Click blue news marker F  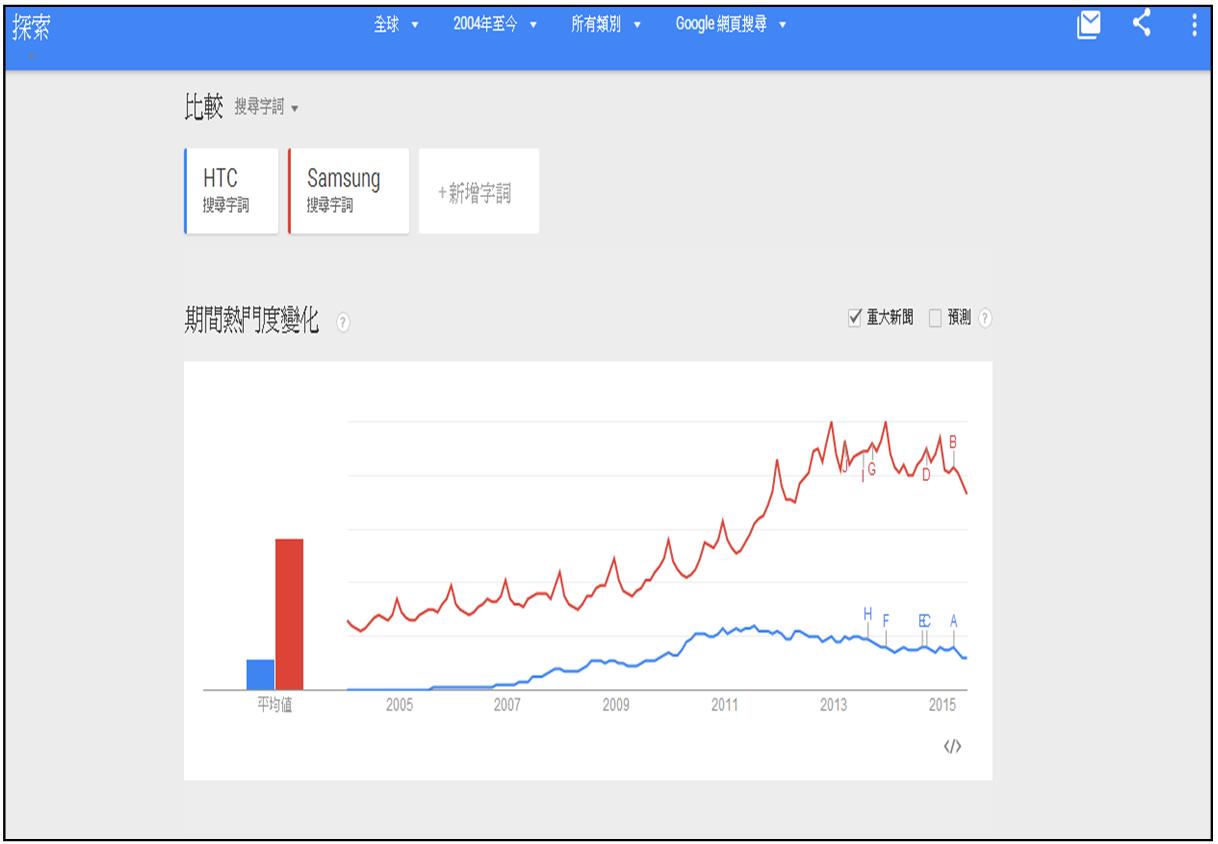[886, 621]
